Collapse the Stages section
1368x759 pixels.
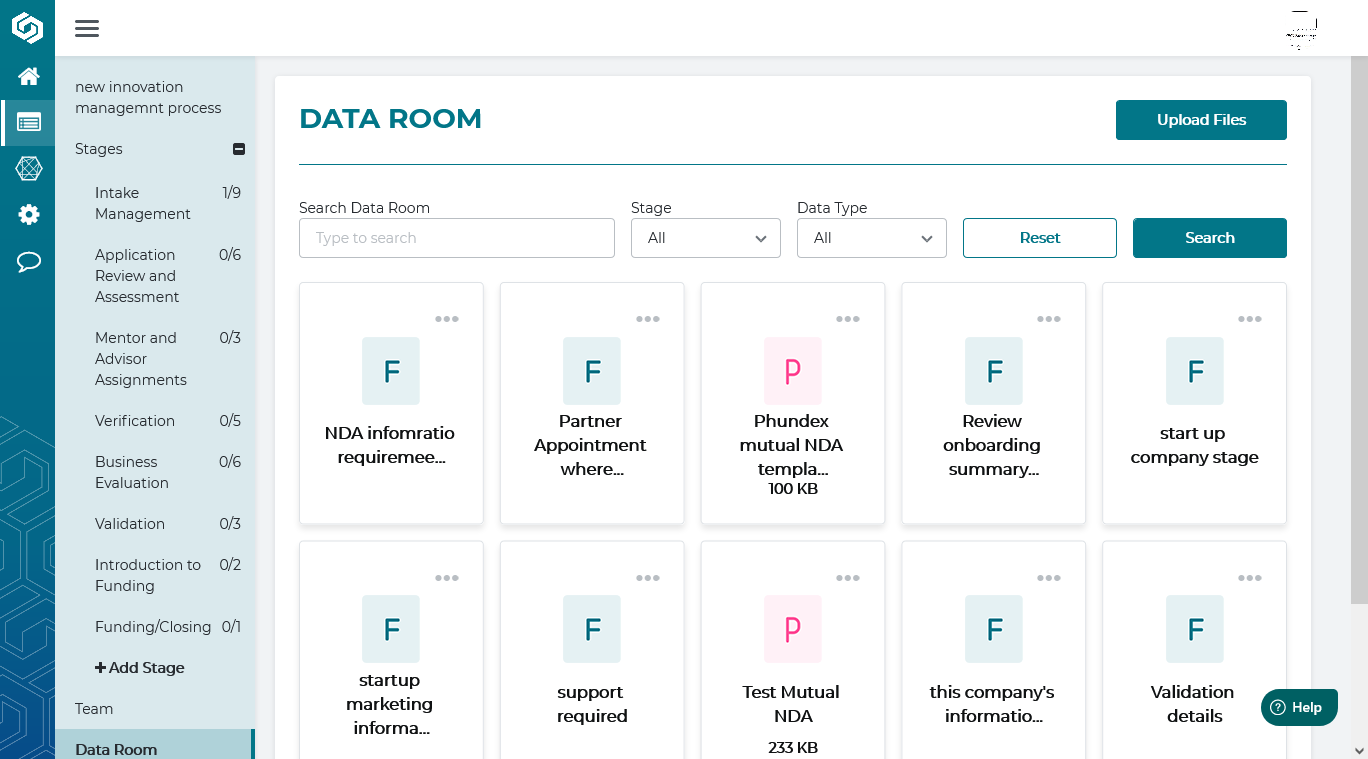[x=238, y=149]
